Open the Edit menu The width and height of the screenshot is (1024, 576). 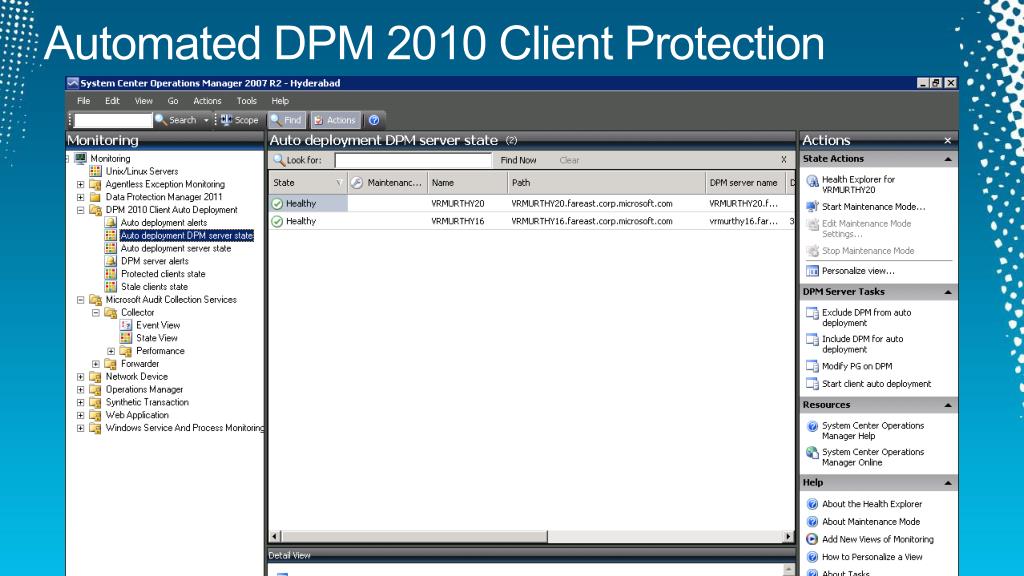click(112, 101)
